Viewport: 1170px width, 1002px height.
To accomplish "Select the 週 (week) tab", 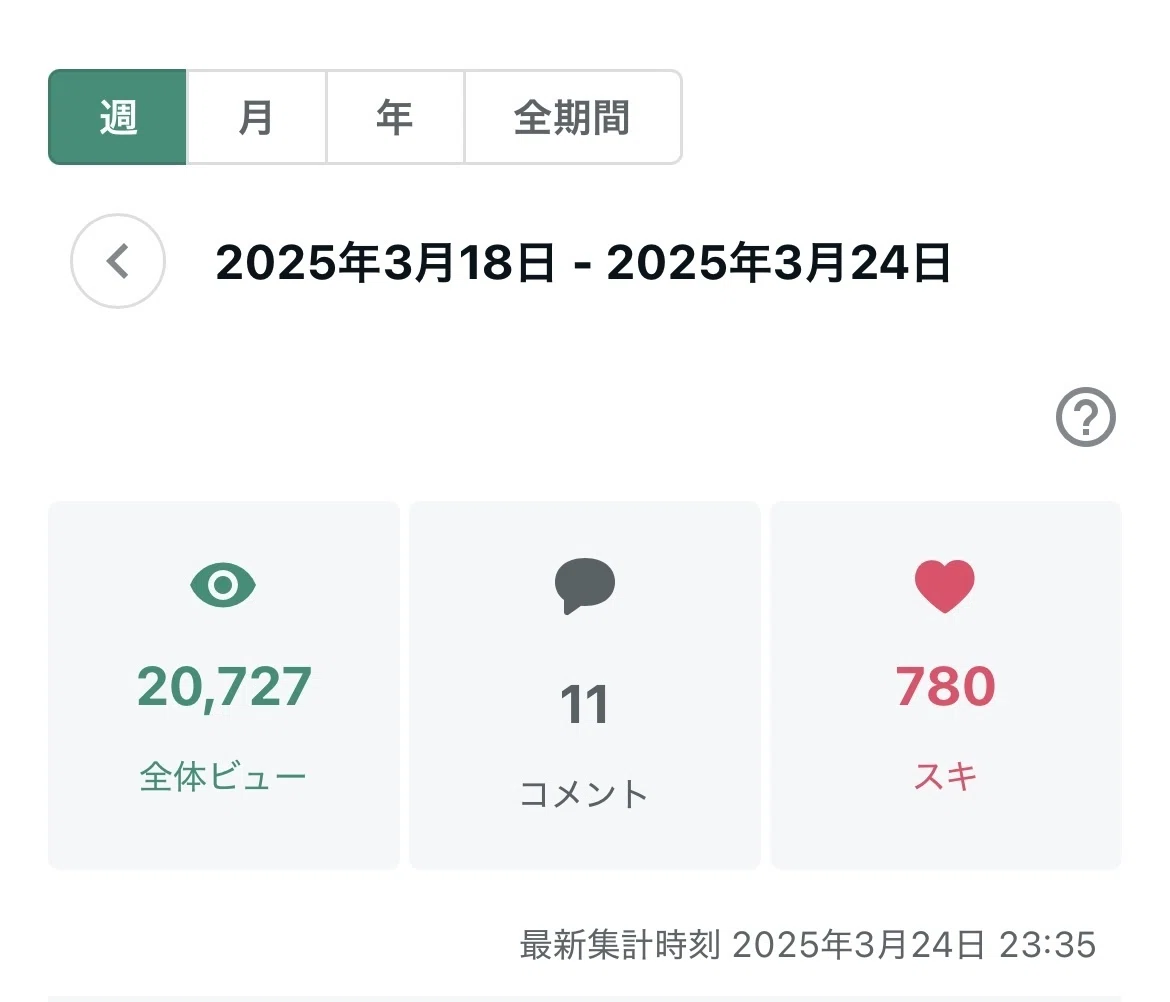I will (117, 117).
